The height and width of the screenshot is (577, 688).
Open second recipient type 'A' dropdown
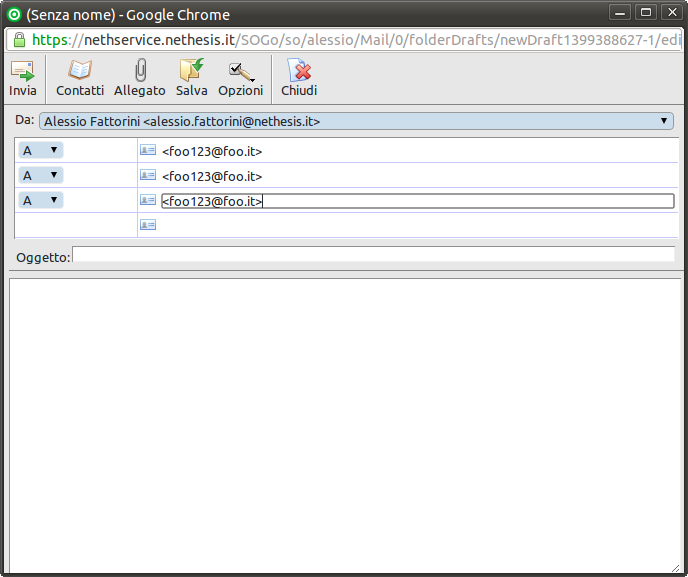click(x=40, y=175)
